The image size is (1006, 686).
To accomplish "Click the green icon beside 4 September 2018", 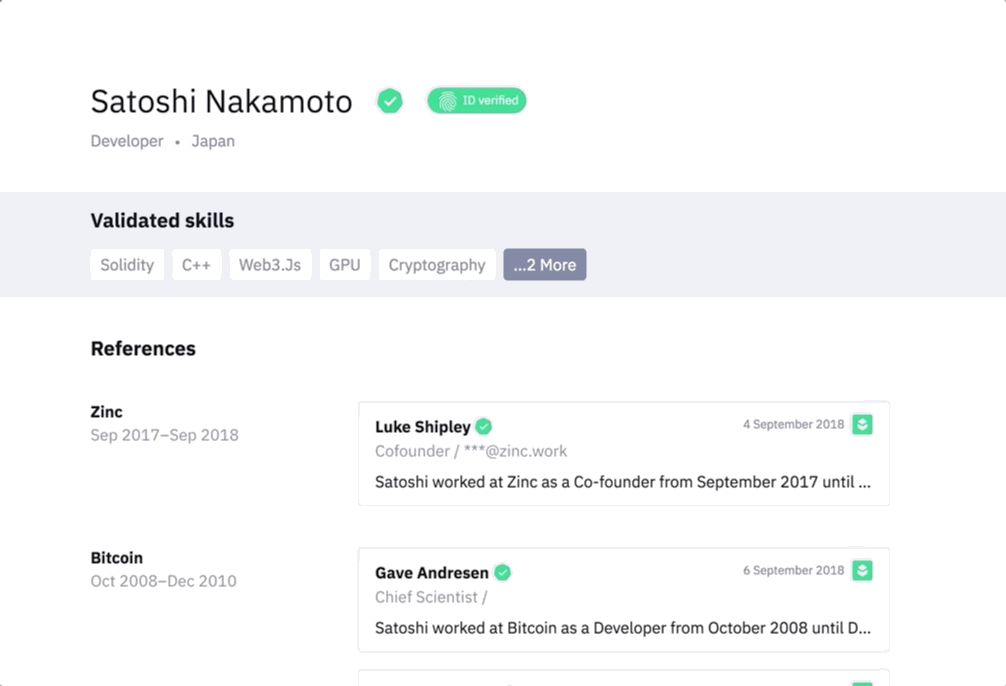I will tap(862, 424).
